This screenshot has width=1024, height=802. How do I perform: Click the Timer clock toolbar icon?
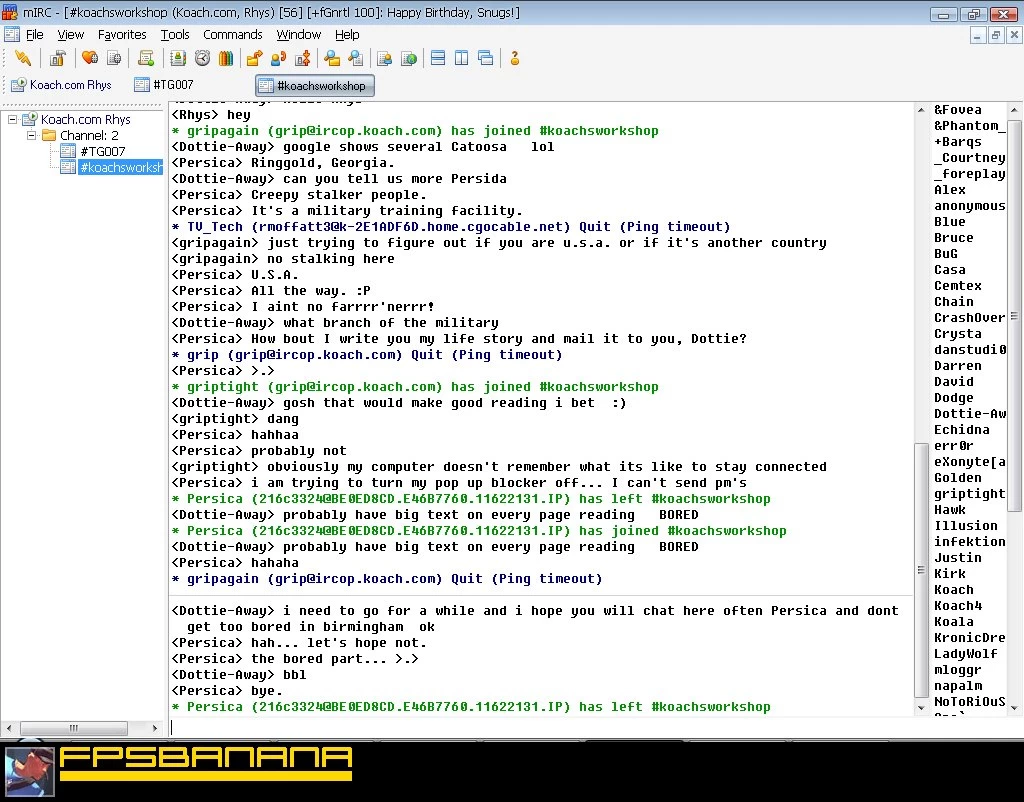(202, 58)
